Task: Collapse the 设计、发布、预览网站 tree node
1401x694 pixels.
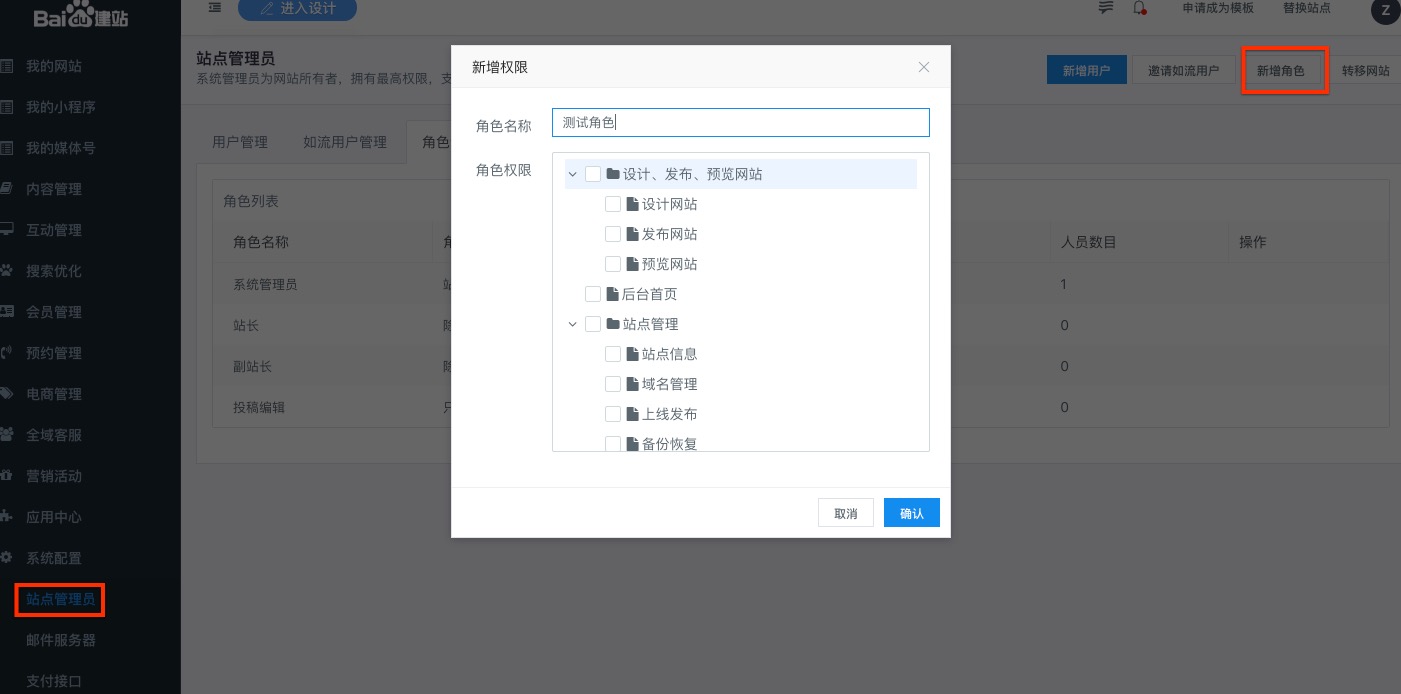Action: click(573, 174)
